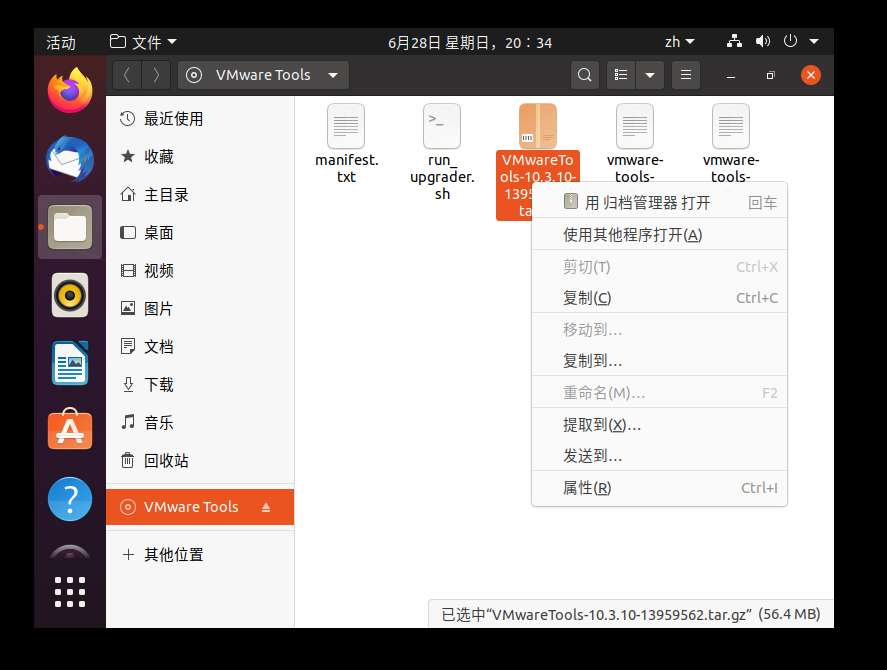Go forward with the right arrow button
The height and width of the screenshot is (670, 887).
[156, 75]
